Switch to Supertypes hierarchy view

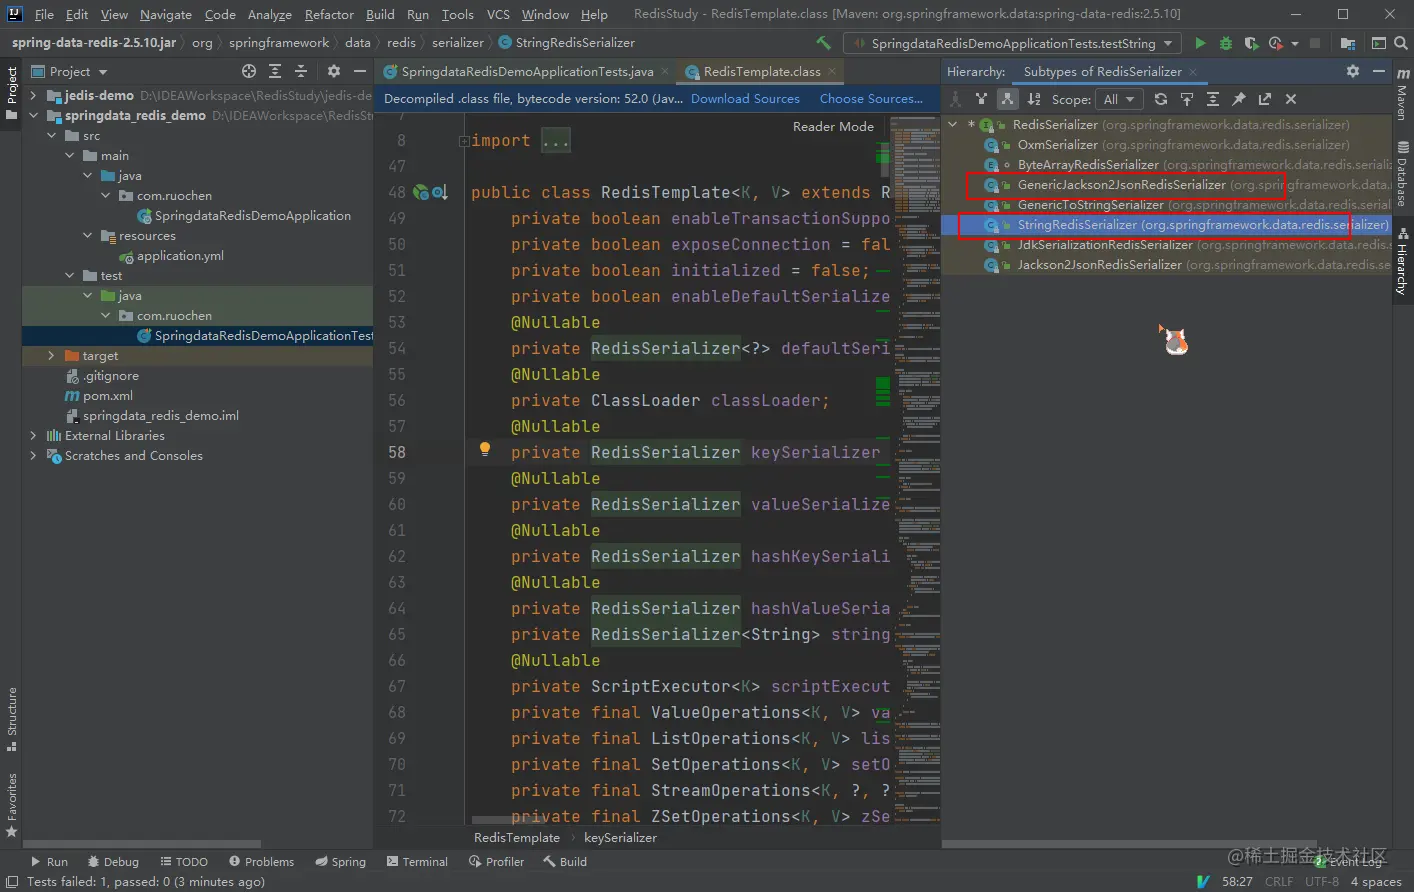pyautogui.click(x=981, y=99)
